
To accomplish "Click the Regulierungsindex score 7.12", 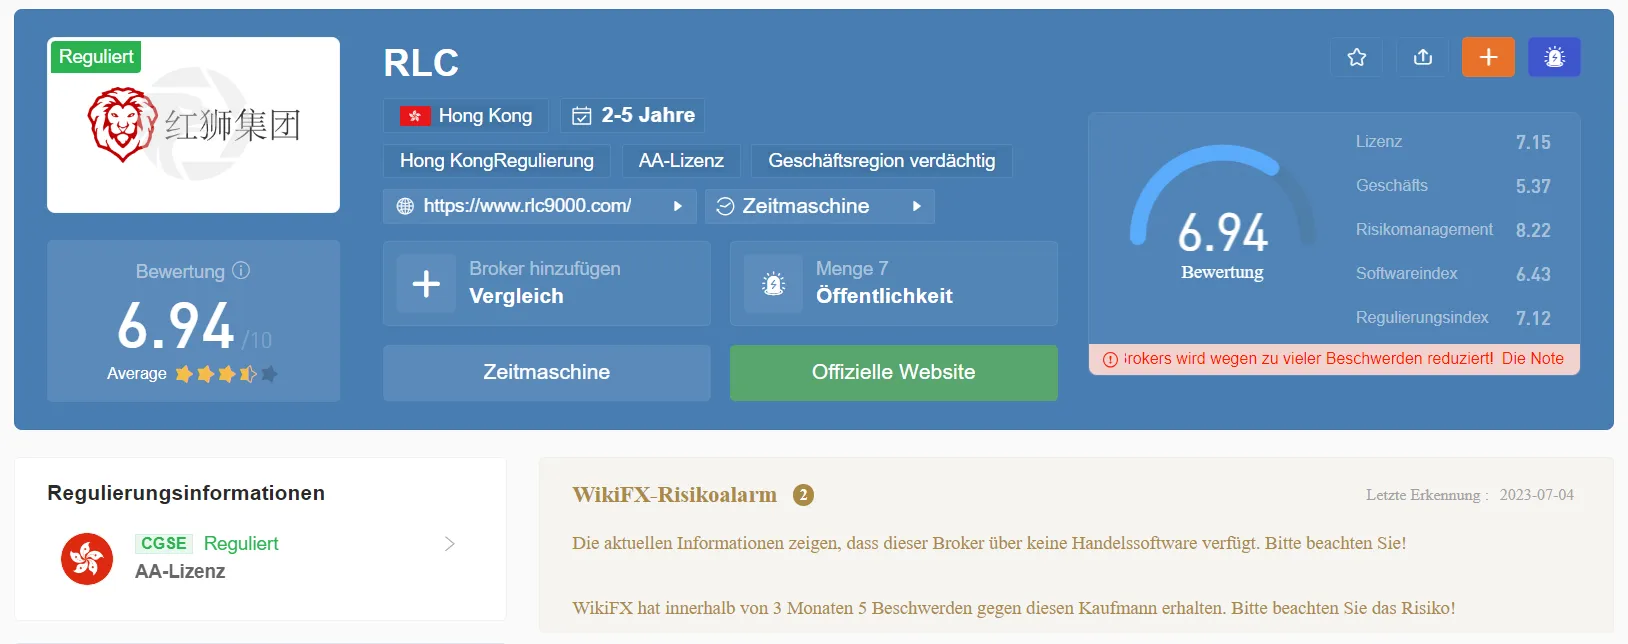I will coord(1533,318).
